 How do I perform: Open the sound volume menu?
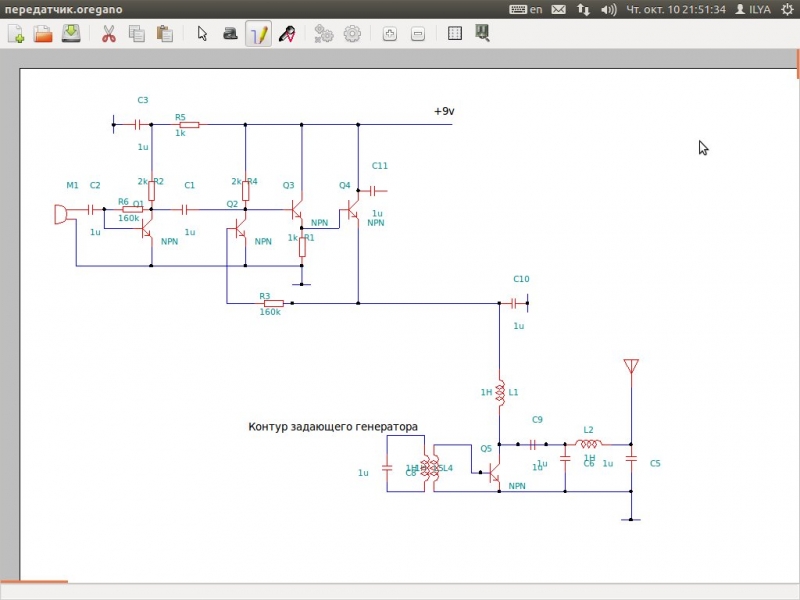(608, 9)
